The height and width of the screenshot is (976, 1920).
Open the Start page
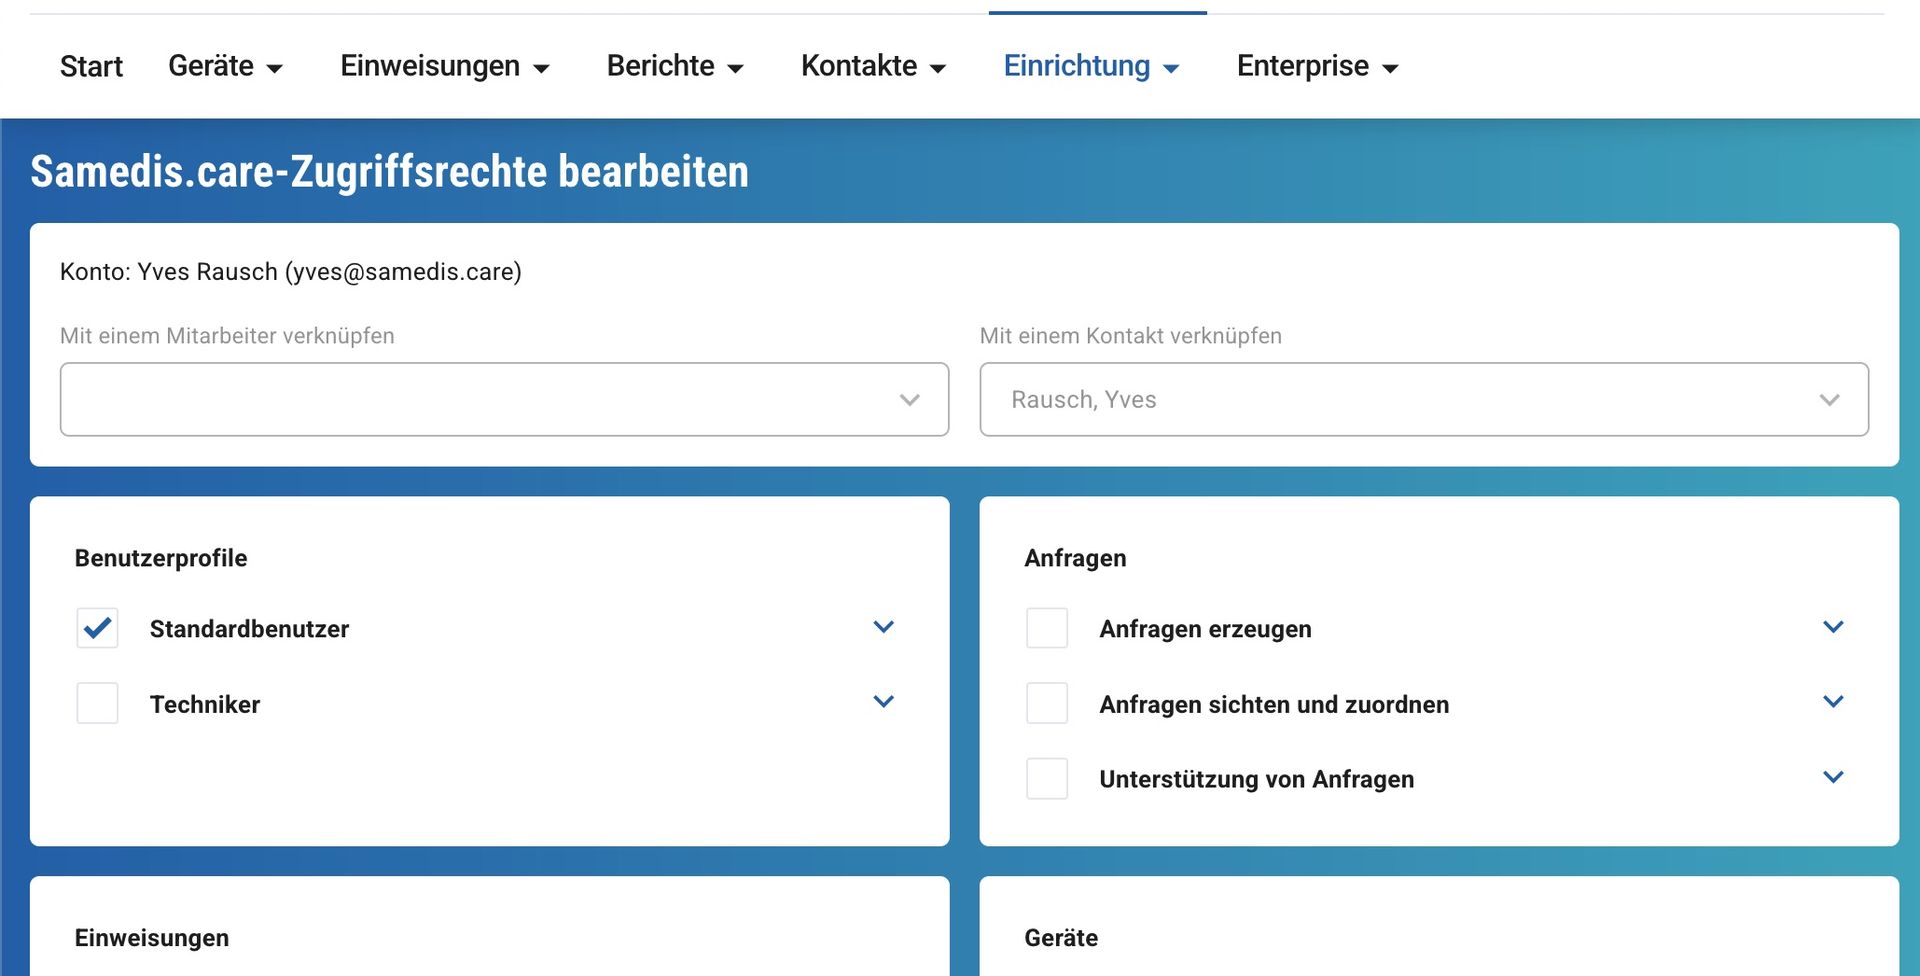(91, 66)
